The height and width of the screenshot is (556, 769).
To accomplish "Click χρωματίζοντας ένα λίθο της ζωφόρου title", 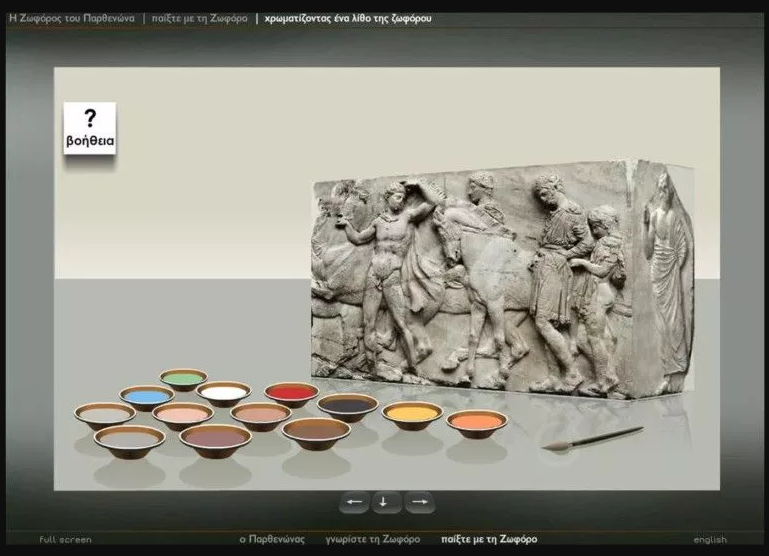I will 348,18.
